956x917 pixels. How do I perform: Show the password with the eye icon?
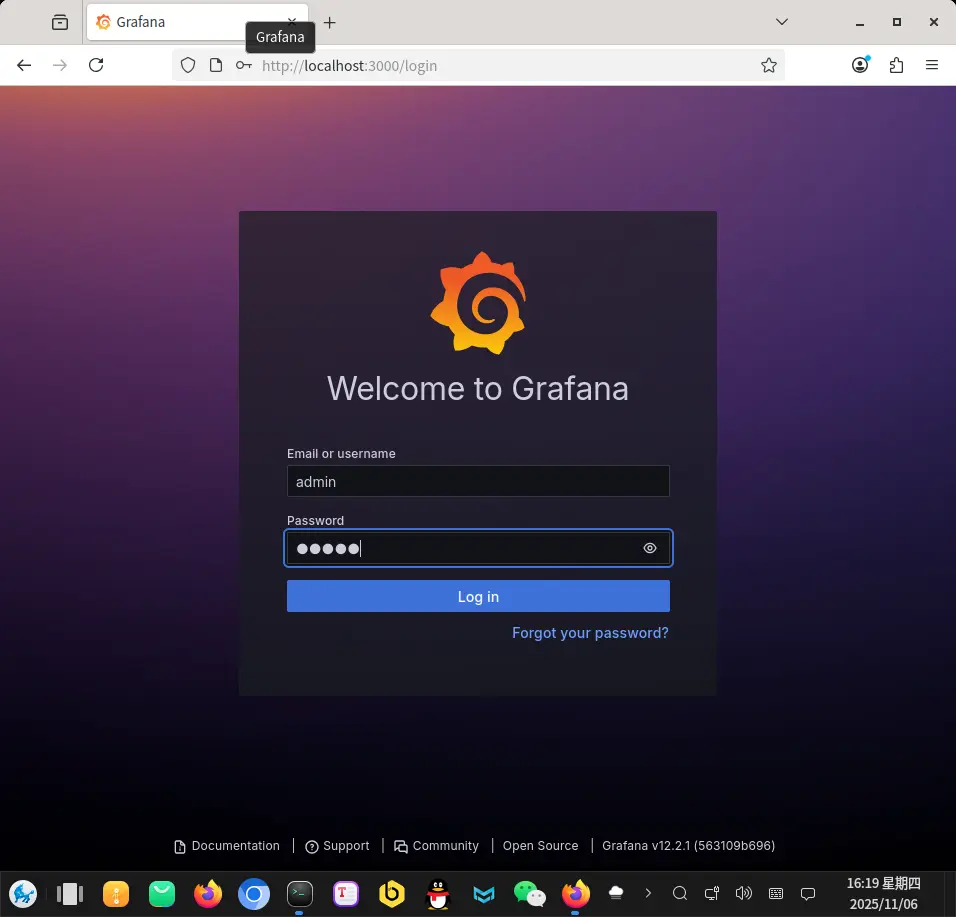650,548
